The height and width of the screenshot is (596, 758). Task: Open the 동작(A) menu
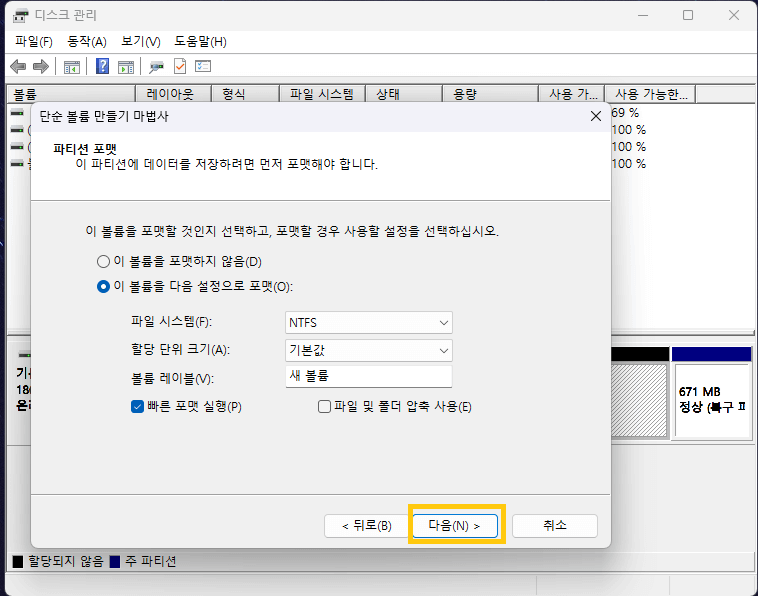(x=87, y=42)
